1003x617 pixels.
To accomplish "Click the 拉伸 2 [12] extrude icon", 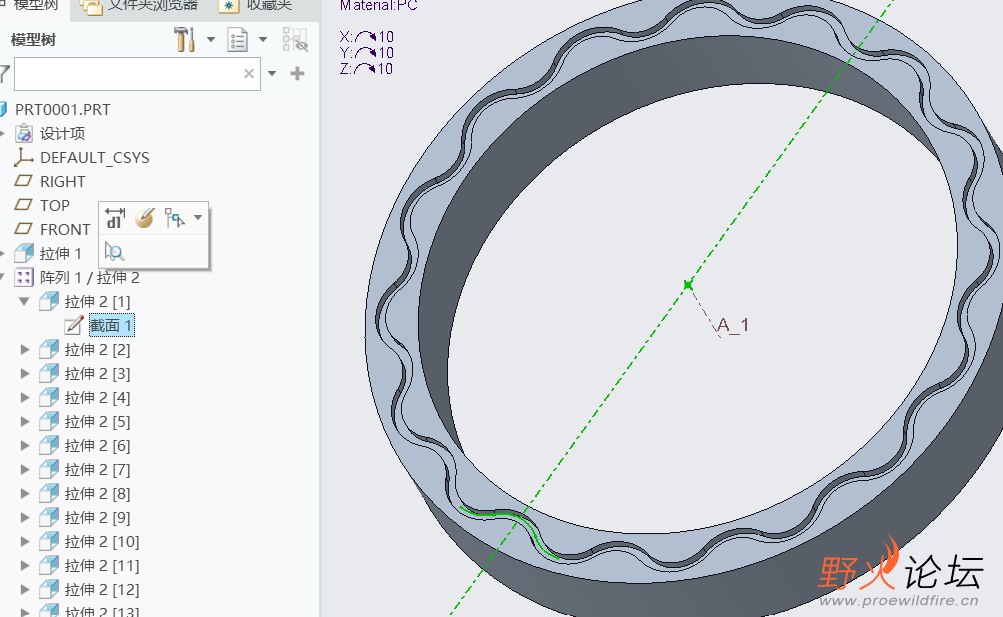I will point(49,590).
